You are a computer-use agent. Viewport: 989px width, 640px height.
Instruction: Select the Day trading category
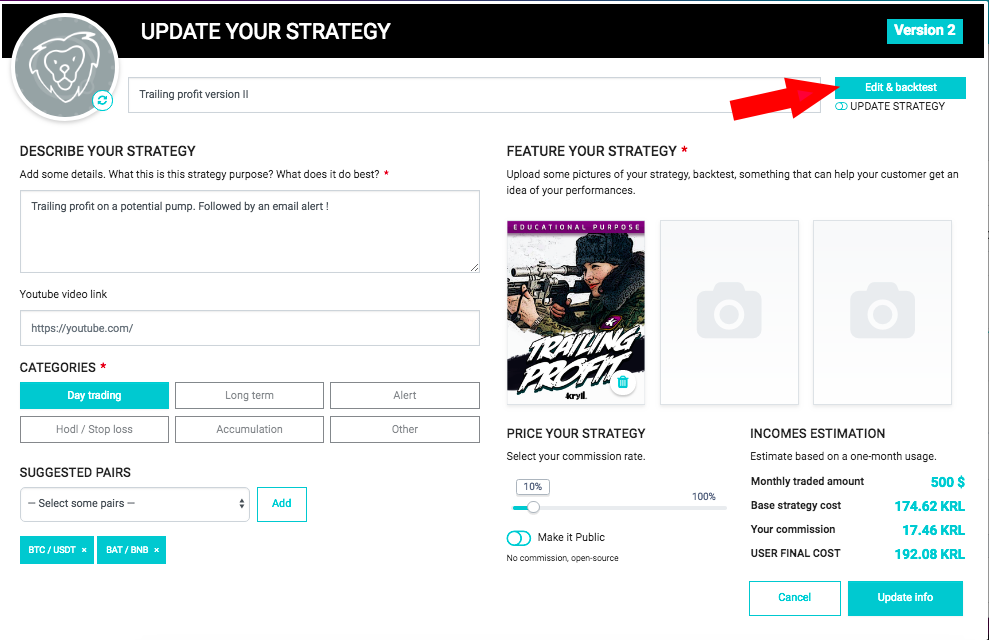95,395
